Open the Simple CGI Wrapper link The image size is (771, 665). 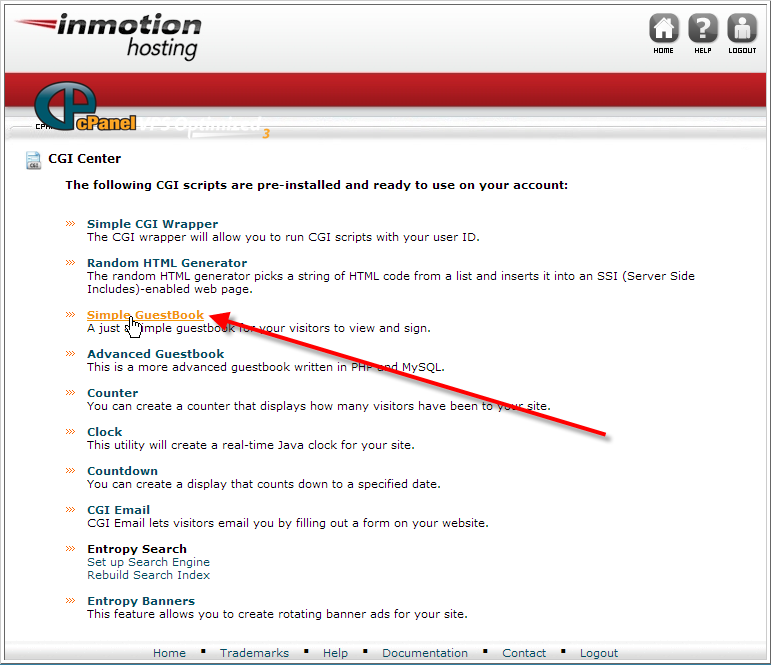pos(152,224)
